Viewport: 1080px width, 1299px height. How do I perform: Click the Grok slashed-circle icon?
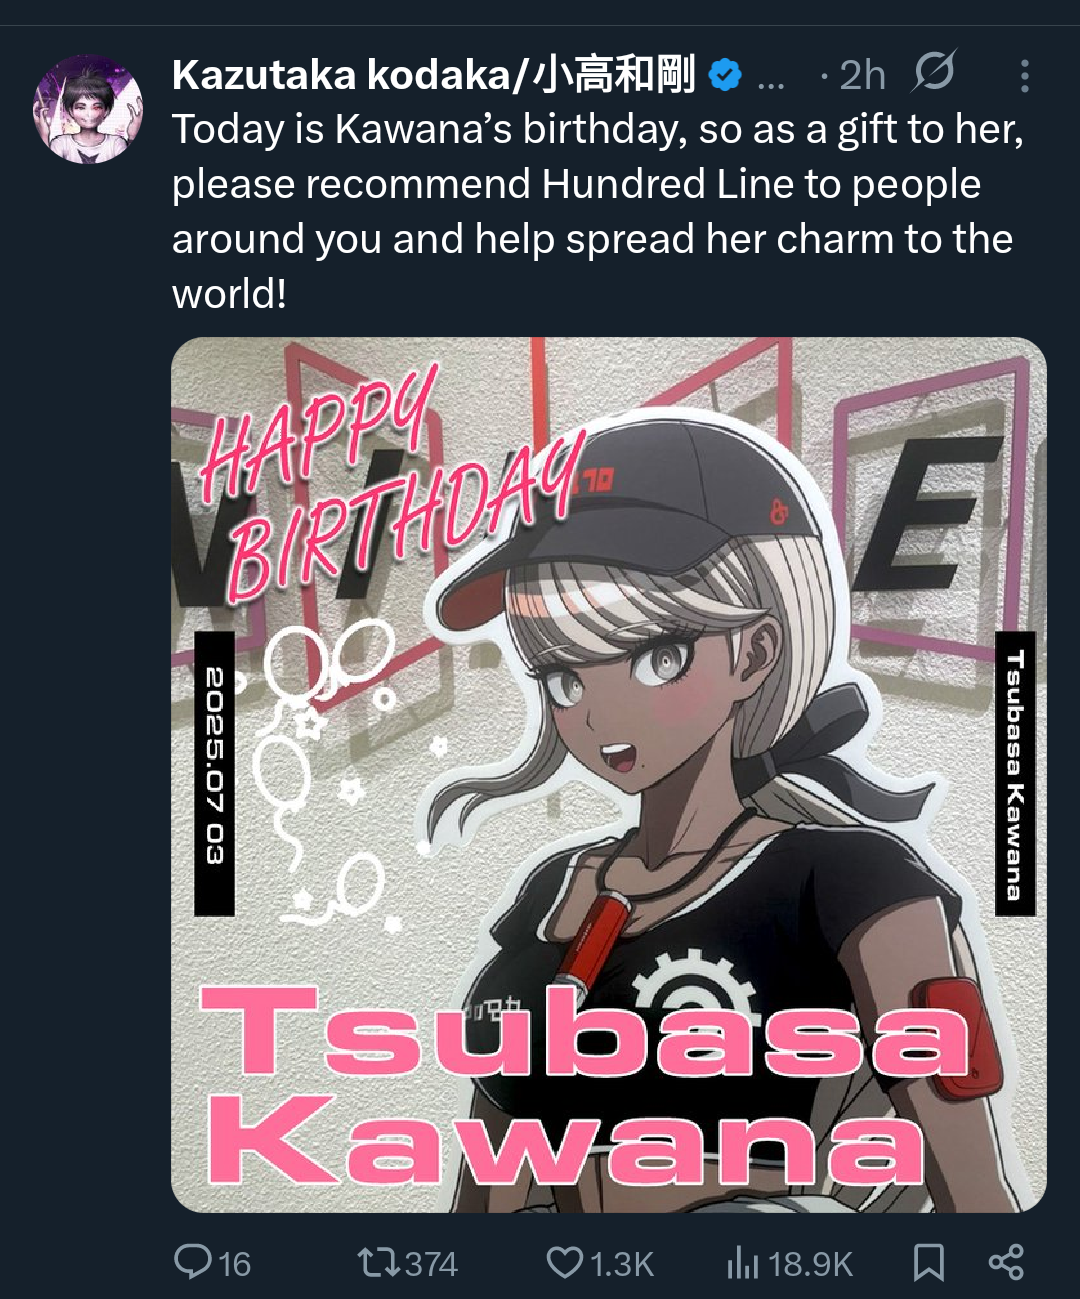coord(936,72)
